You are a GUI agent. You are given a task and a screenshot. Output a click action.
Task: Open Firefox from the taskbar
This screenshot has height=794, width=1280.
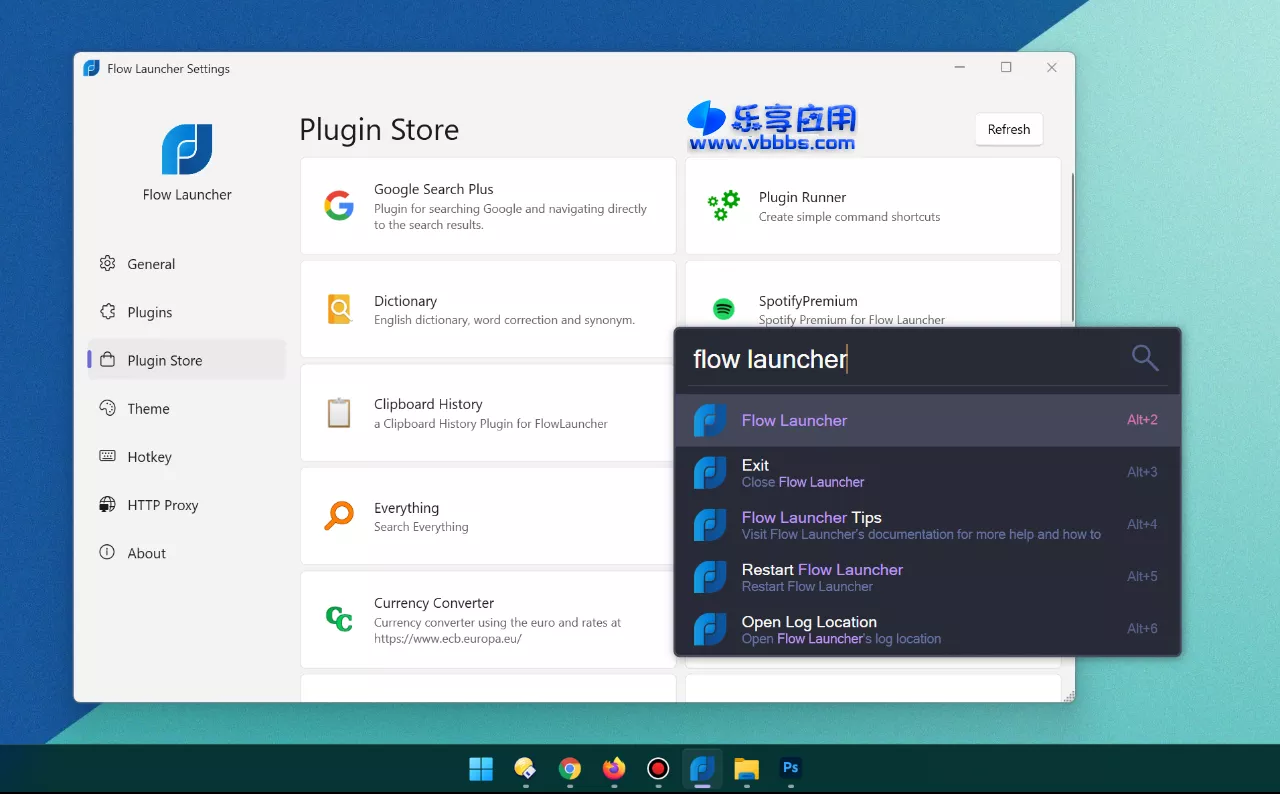(x=613, y=769)
